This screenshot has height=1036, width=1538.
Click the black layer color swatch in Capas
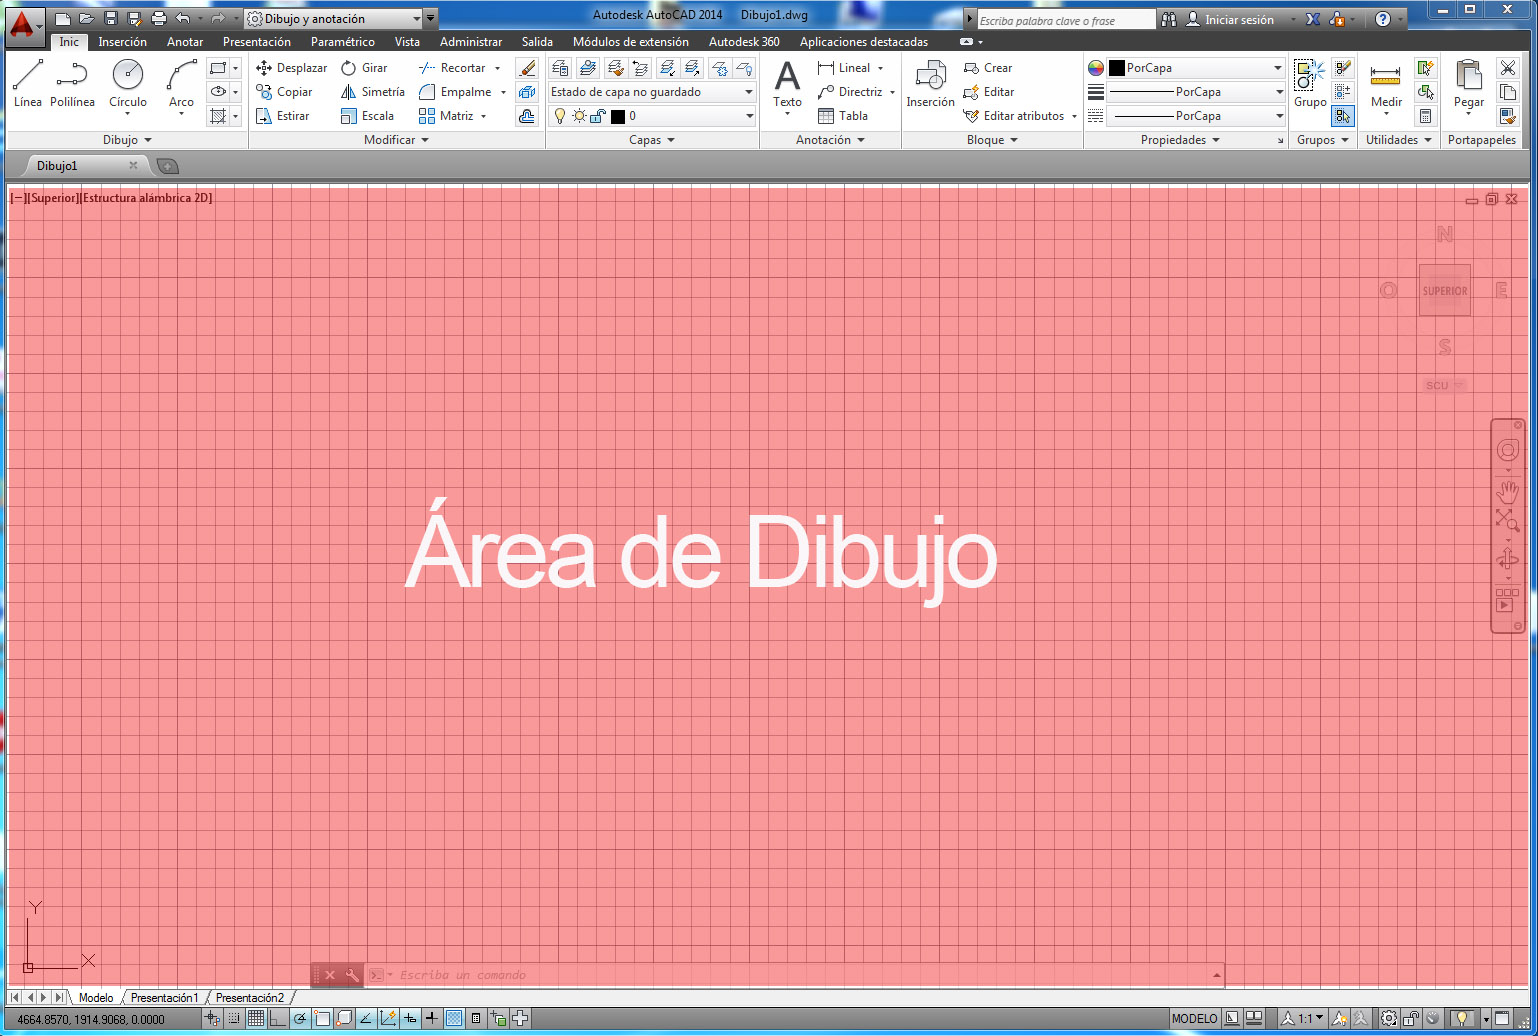click(618, 116)
